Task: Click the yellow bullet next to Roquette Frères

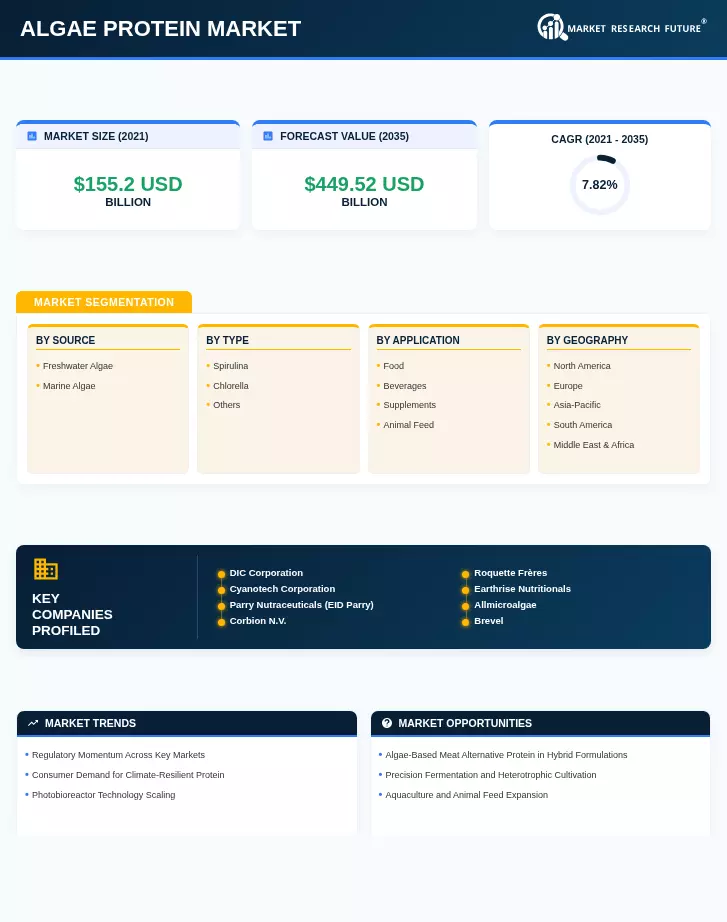Action: pos(465,574)
